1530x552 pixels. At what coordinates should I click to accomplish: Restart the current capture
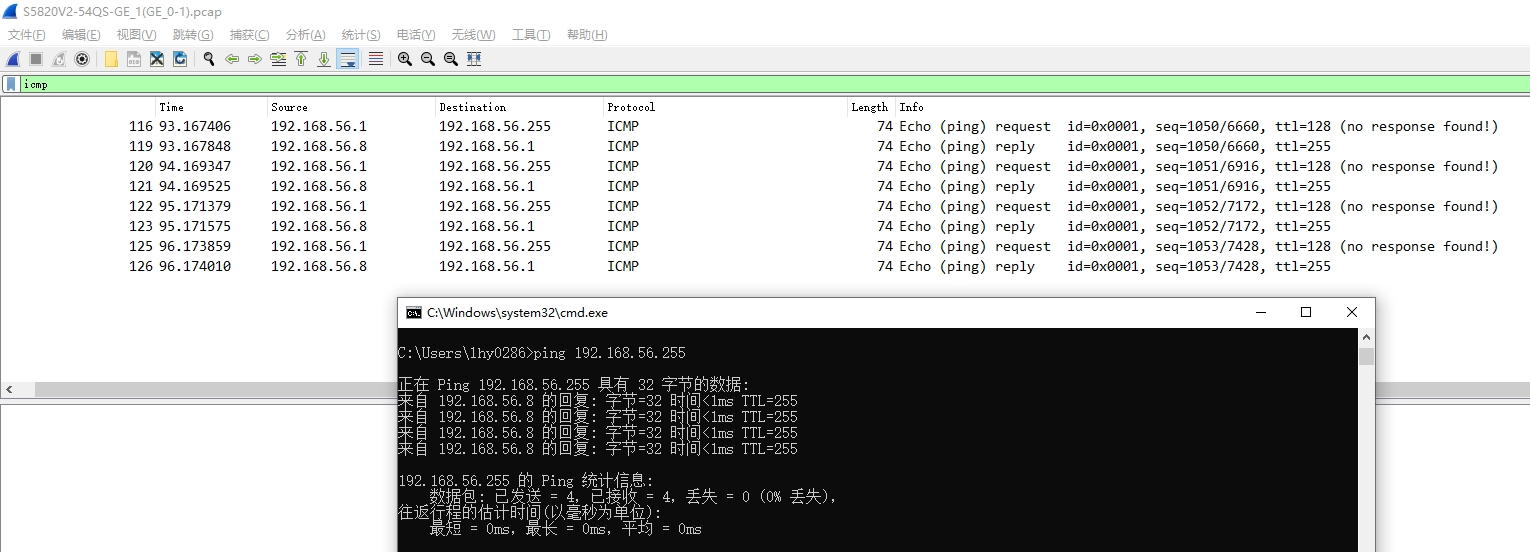tap(59, 59)
